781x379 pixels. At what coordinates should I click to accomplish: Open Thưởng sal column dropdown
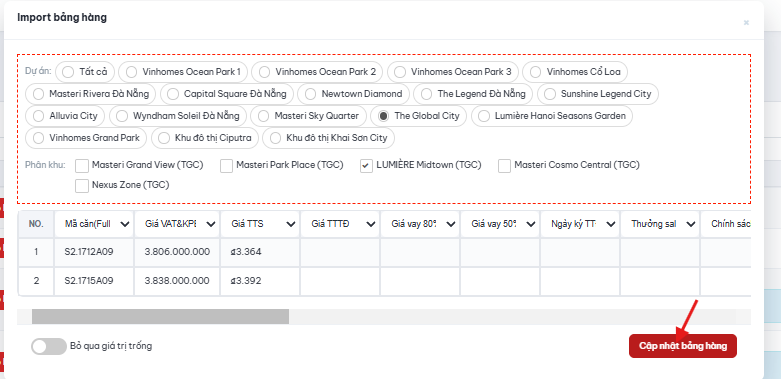(x=660, y=224)
